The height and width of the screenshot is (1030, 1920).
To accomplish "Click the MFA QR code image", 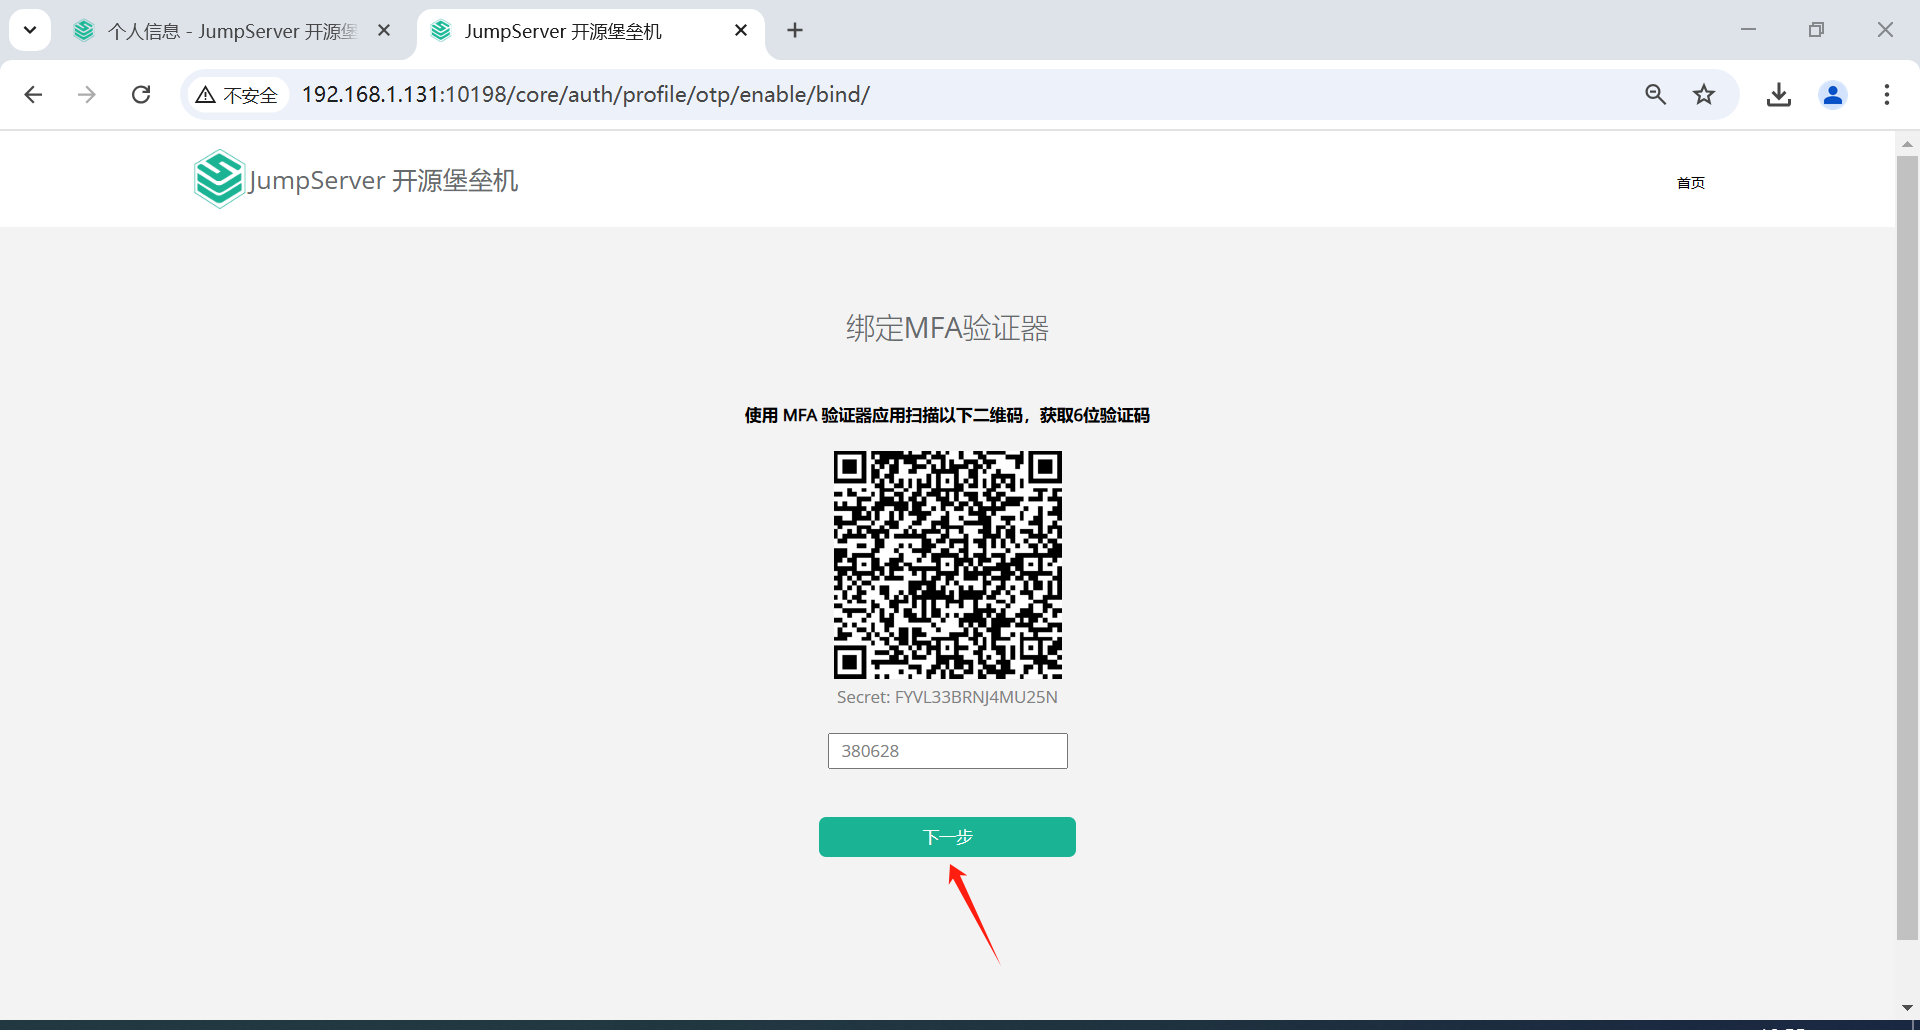I will [947, 565].
